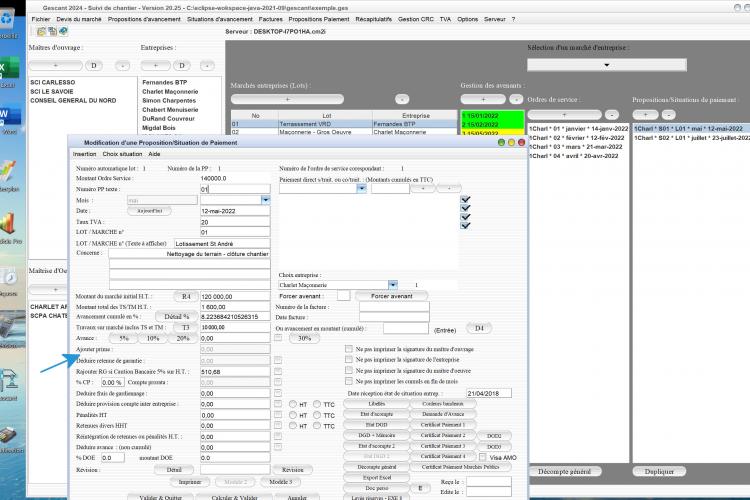Viewport: 750px width, 500px height.
Task: Click the date réception field showing 21/04/2018
Action: tap(489, 393)
